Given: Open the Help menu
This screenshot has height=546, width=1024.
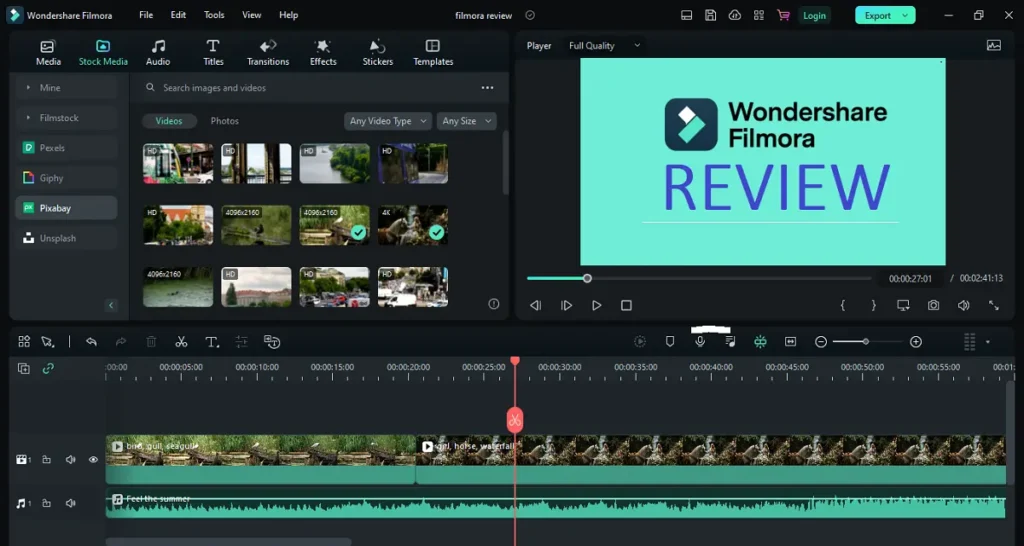Looking at the screenshot, I should click(289, 15).
